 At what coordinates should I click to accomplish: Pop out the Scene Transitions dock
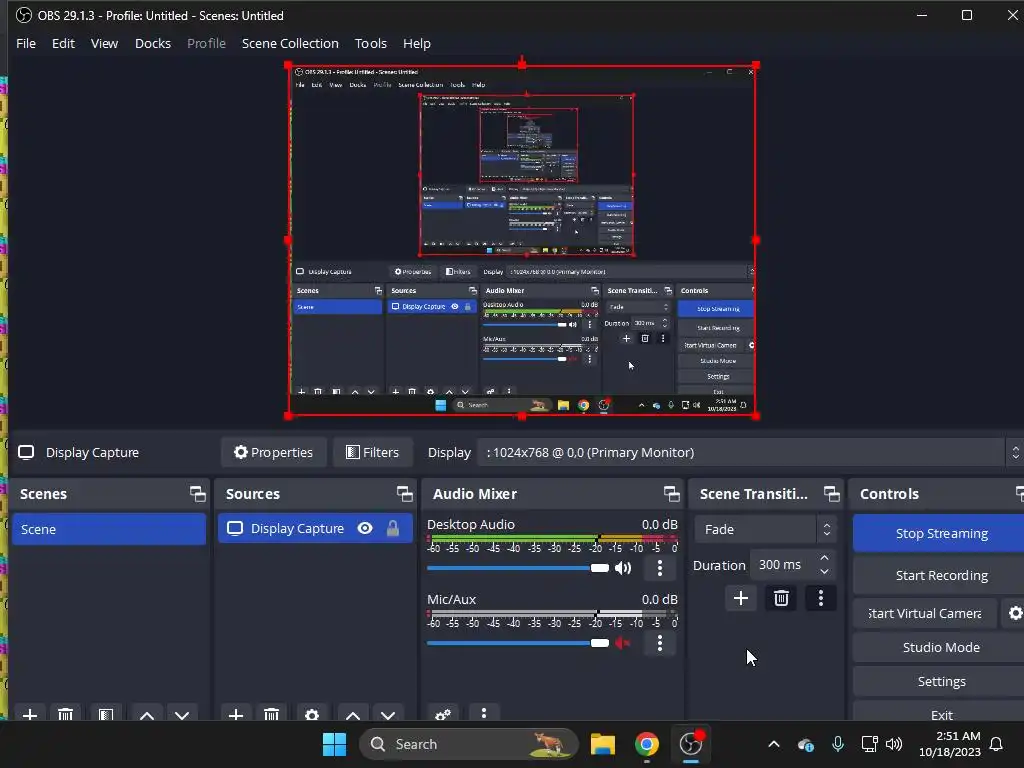[x=831, y=494]
